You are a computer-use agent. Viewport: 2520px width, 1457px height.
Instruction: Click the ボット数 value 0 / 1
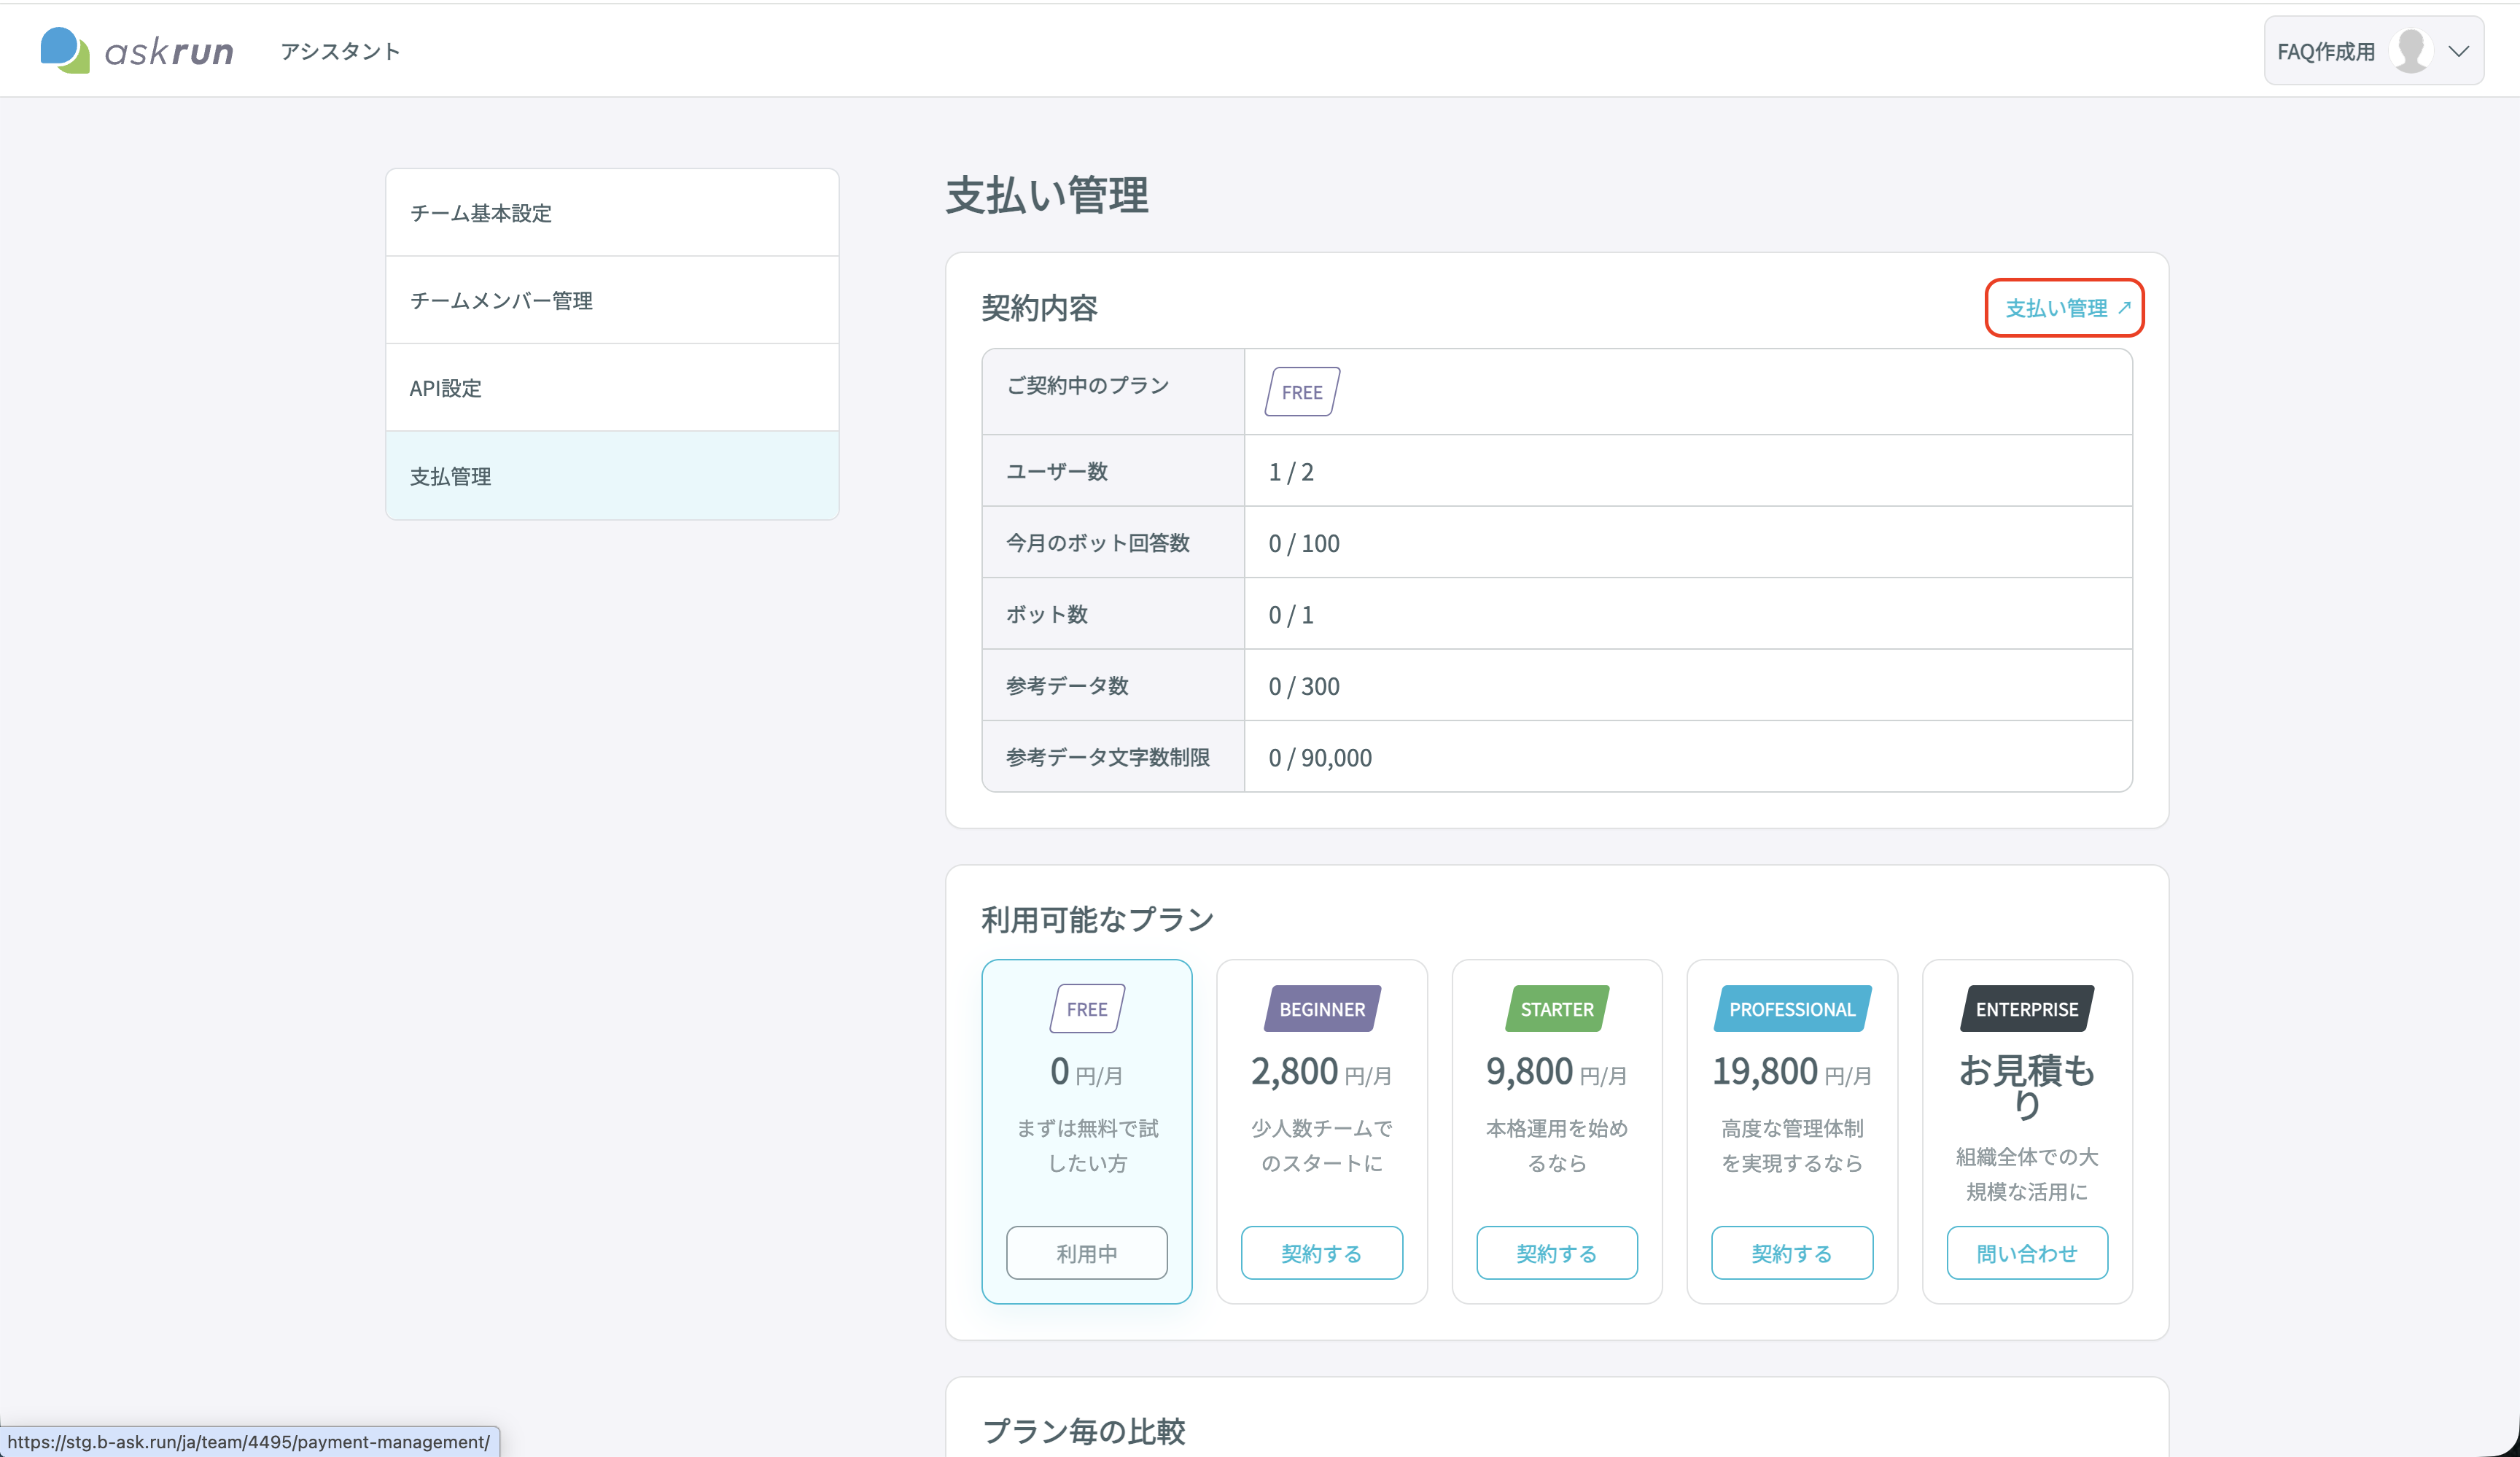[x=1291, y=615]
